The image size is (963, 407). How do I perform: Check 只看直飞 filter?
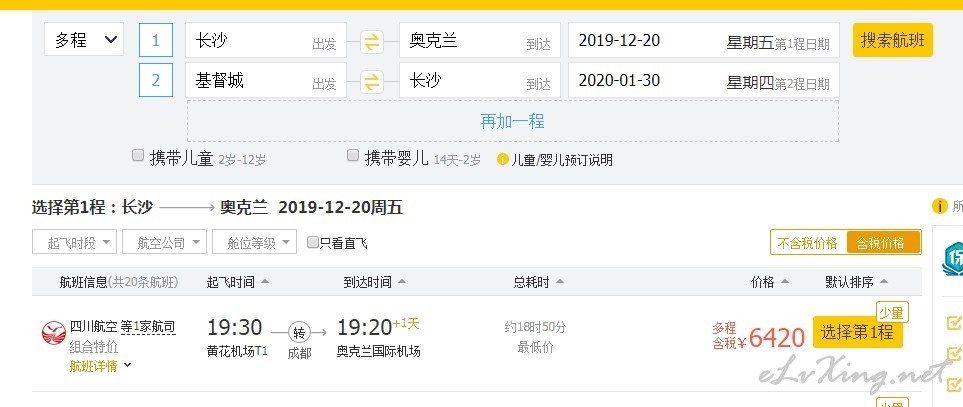point(313,242)
